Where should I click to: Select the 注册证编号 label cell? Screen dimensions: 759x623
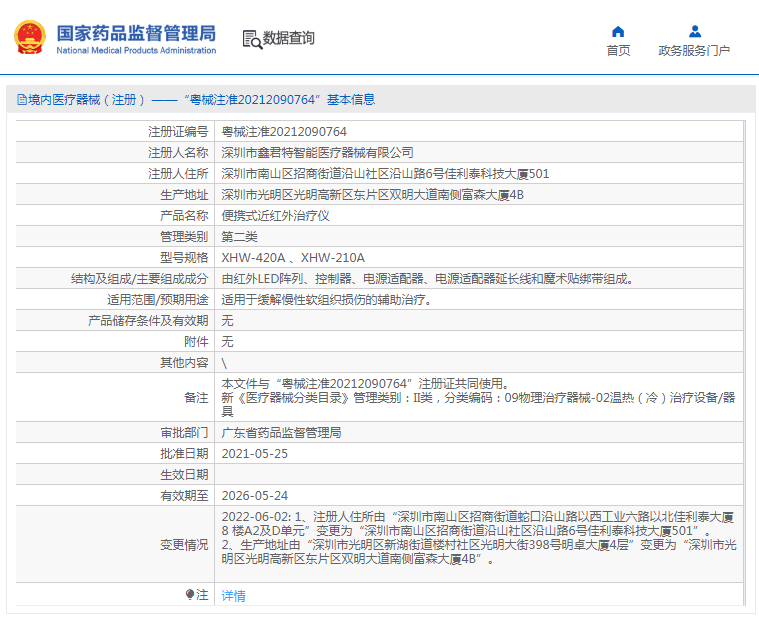(178, 132)
